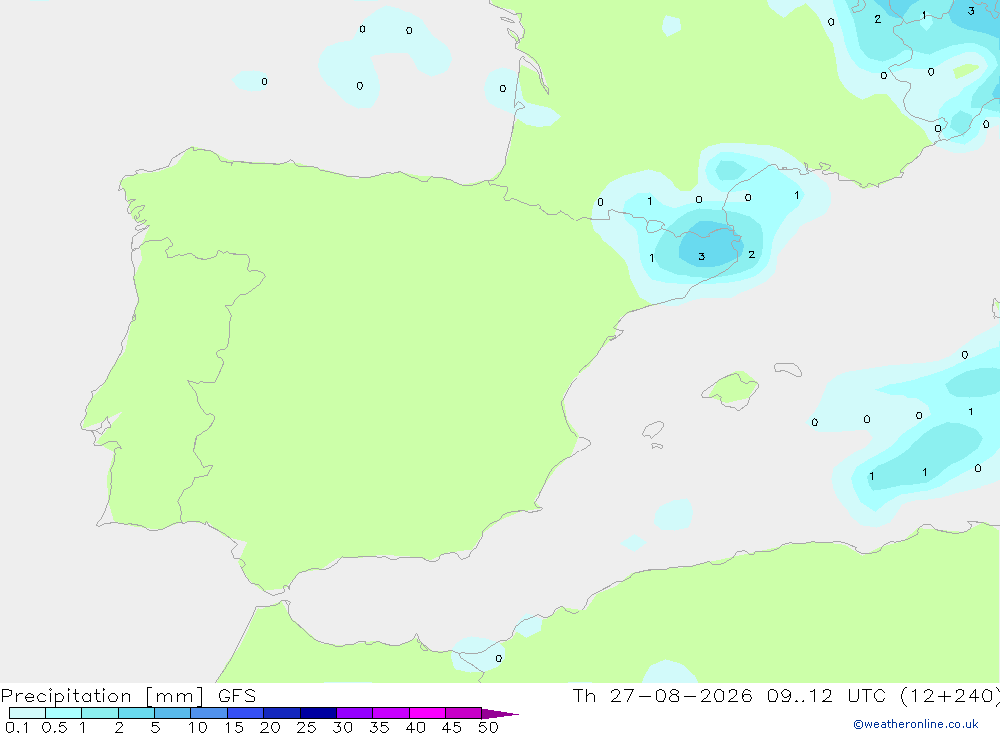Click the palest cyan 0.1–0.5 mm legend swatch
This screenshot has width=1000, height=733.
[x=27, y=713]
